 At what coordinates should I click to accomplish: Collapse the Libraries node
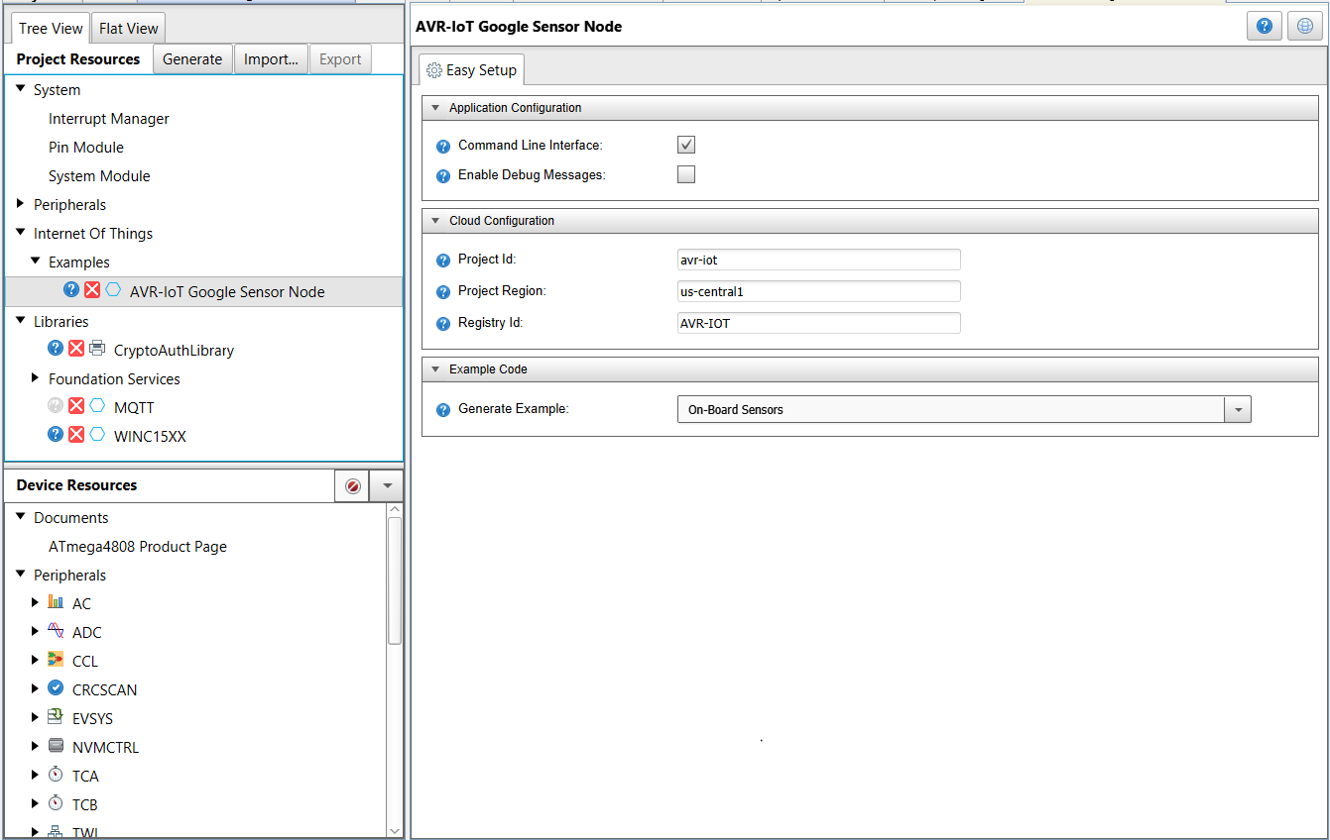pyautogui.click(x=21, y=321)
